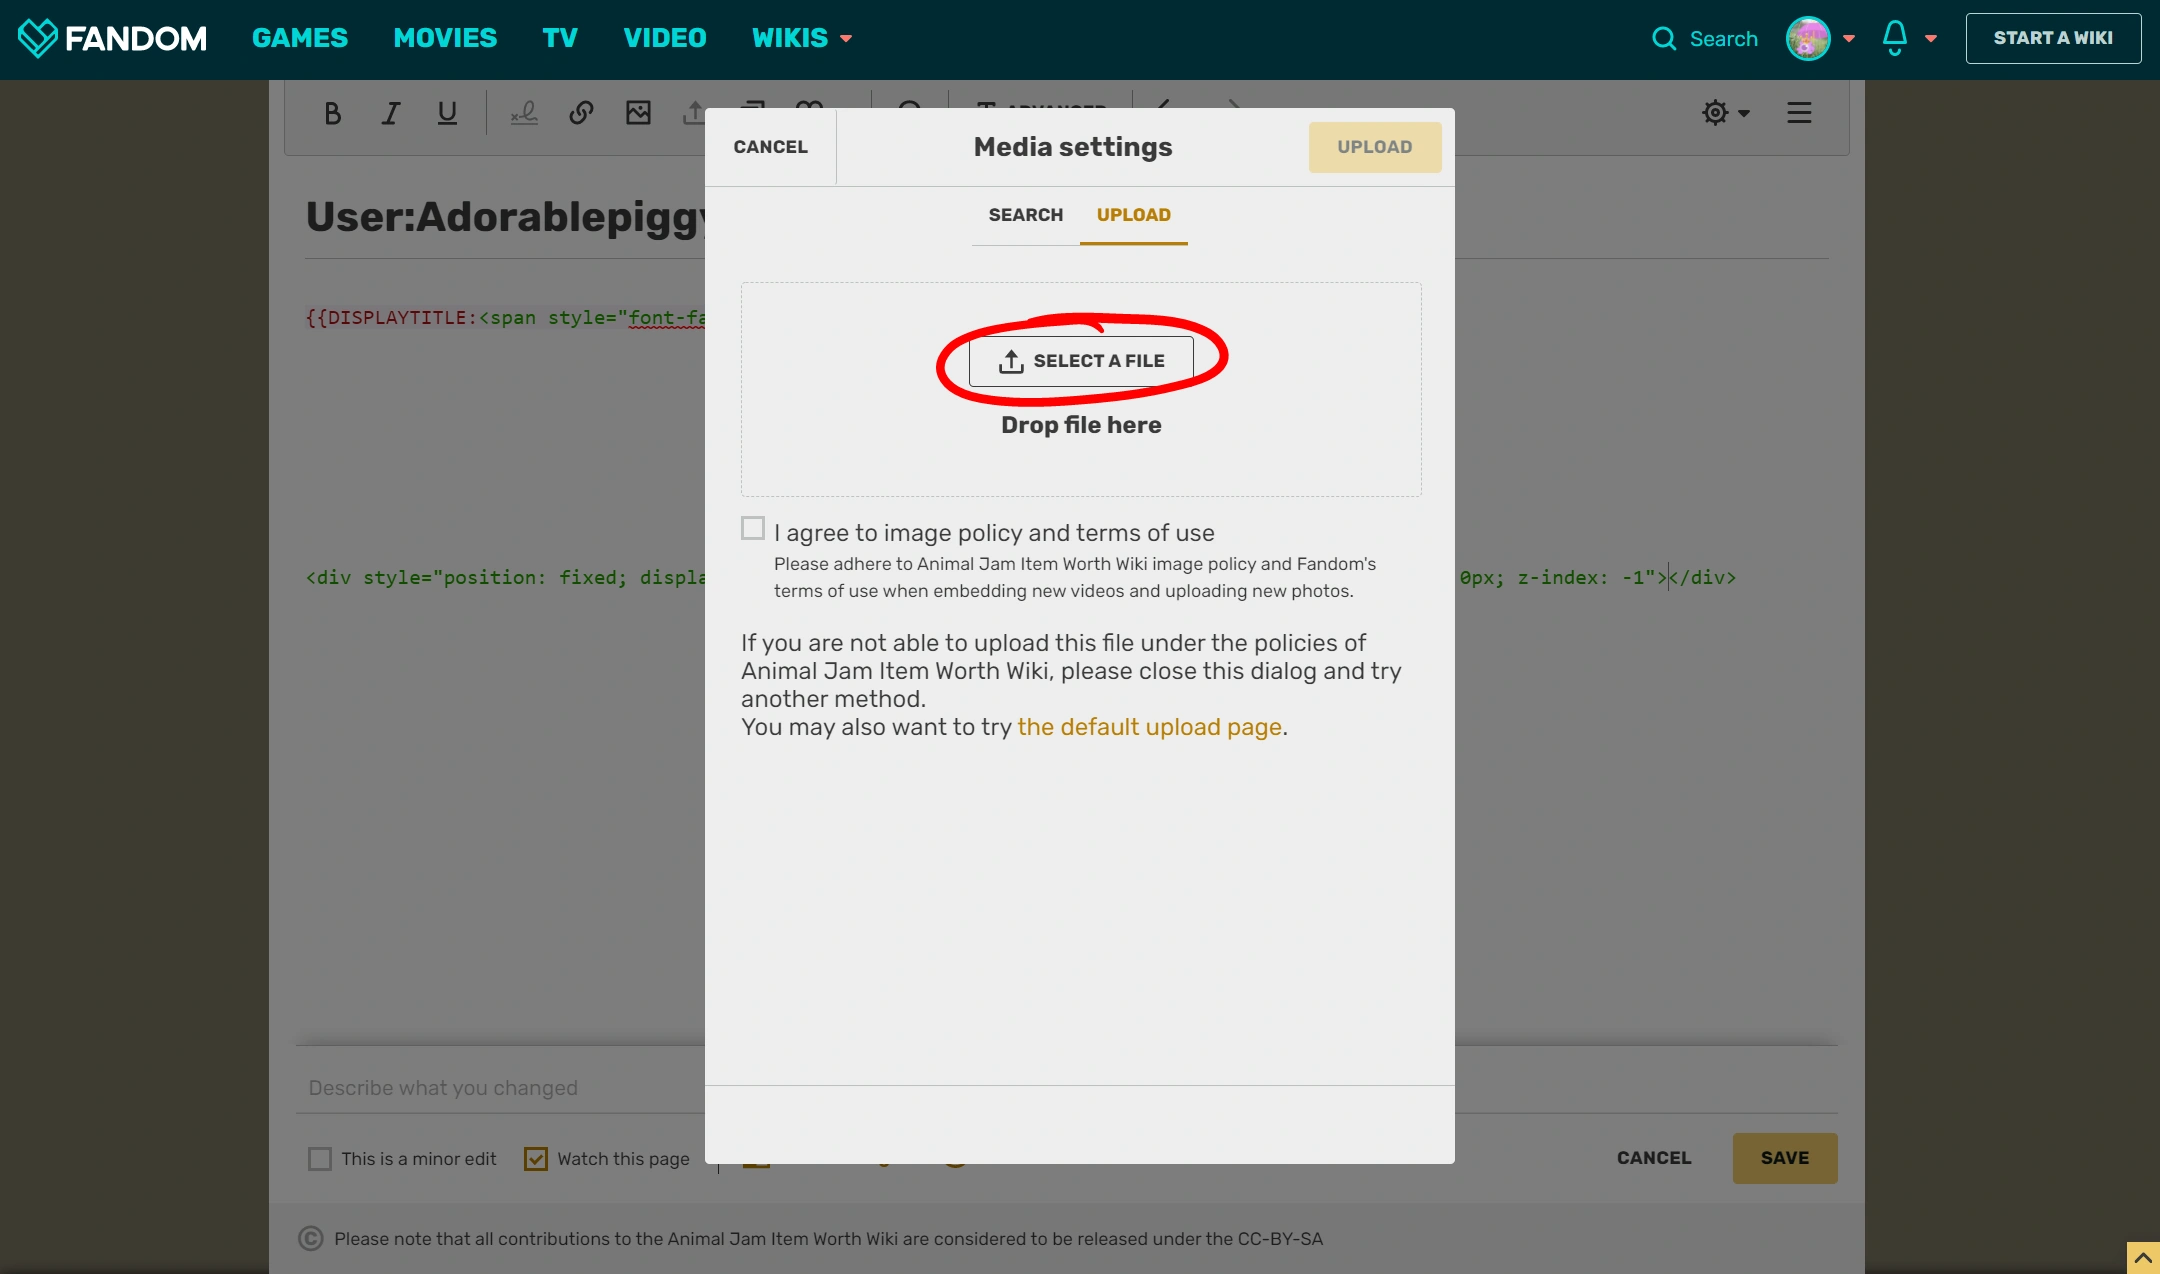Enable This is a minor edit

(x=320, y=1159)
